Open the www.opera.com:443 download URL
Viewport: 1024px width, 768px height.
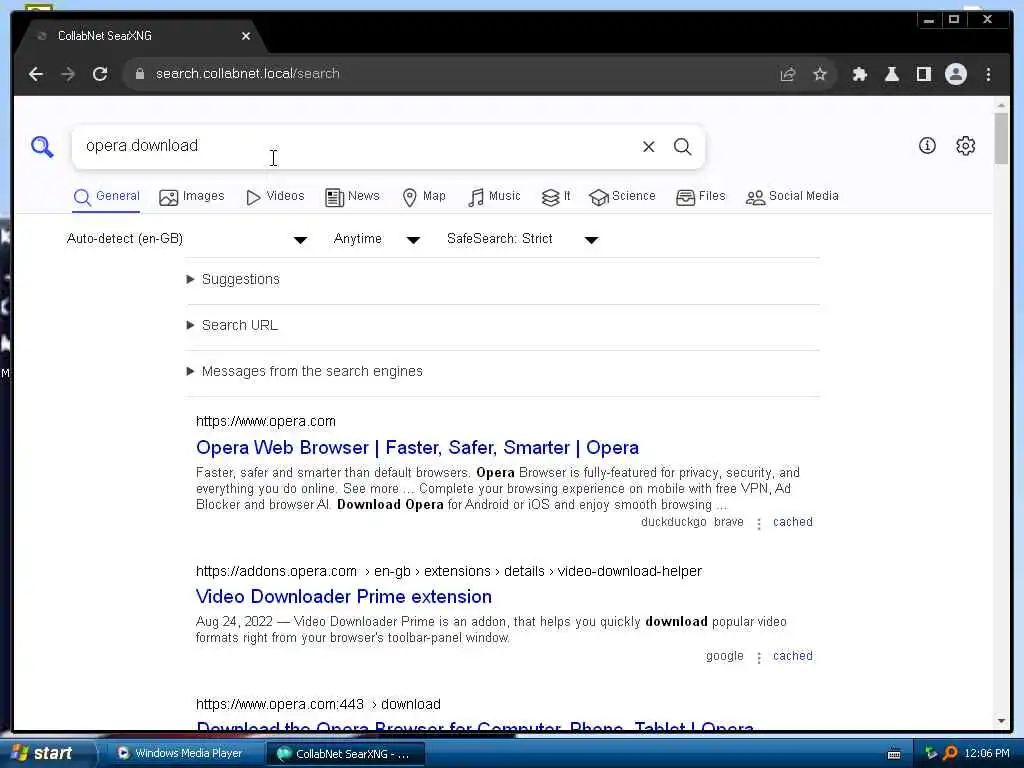coord(318,705)
